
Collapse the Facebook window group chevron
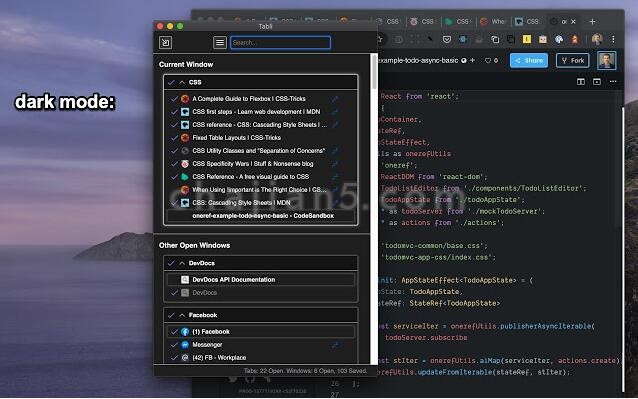182,315
